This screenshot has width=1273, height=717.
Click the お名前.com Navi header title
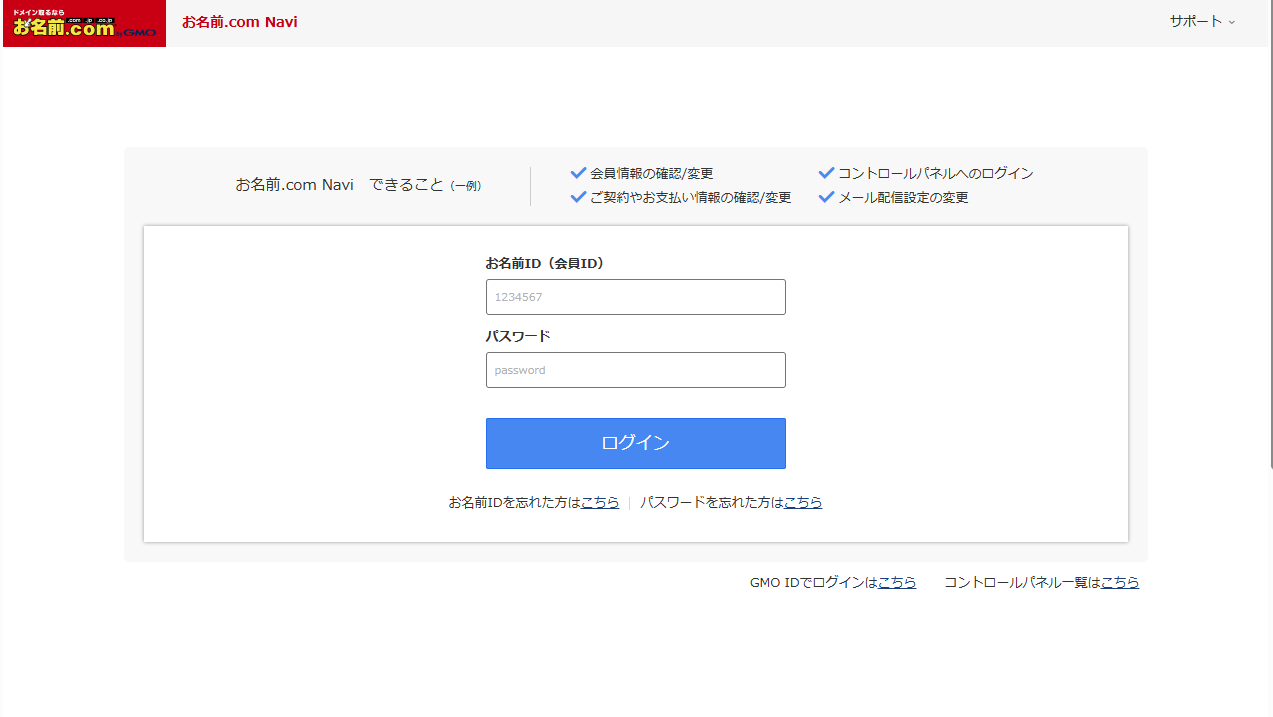pyautogui.click(x=239, y=22)
